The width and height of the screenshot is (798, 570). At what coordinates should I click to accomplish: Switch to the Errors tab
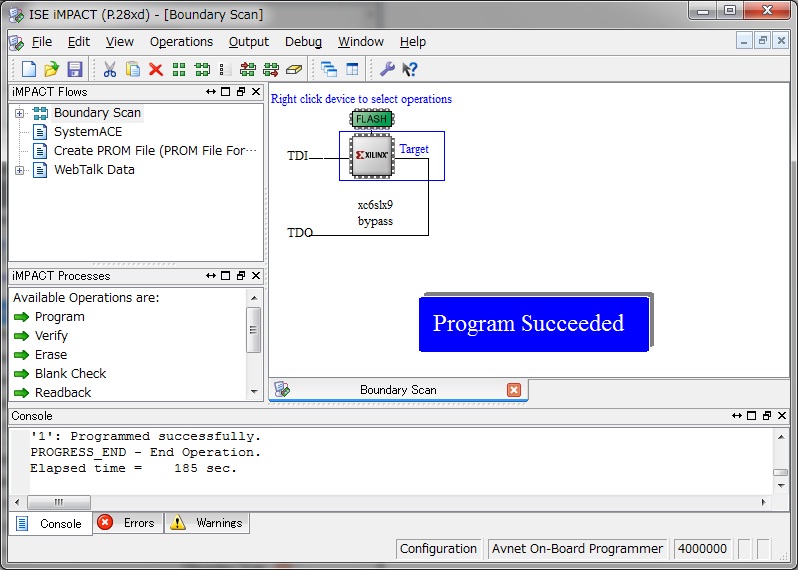pos(128,523)
